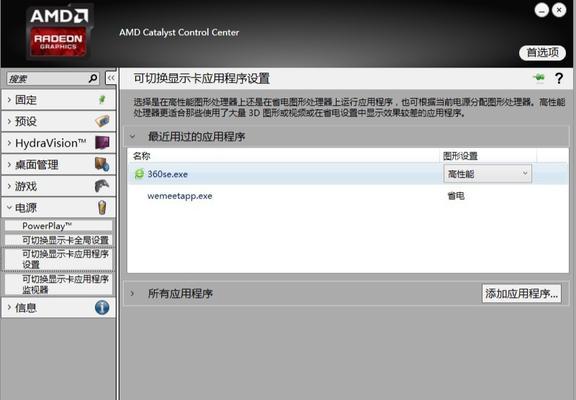
Task: Click the 360se.exe browser icon
Action: 139,174
